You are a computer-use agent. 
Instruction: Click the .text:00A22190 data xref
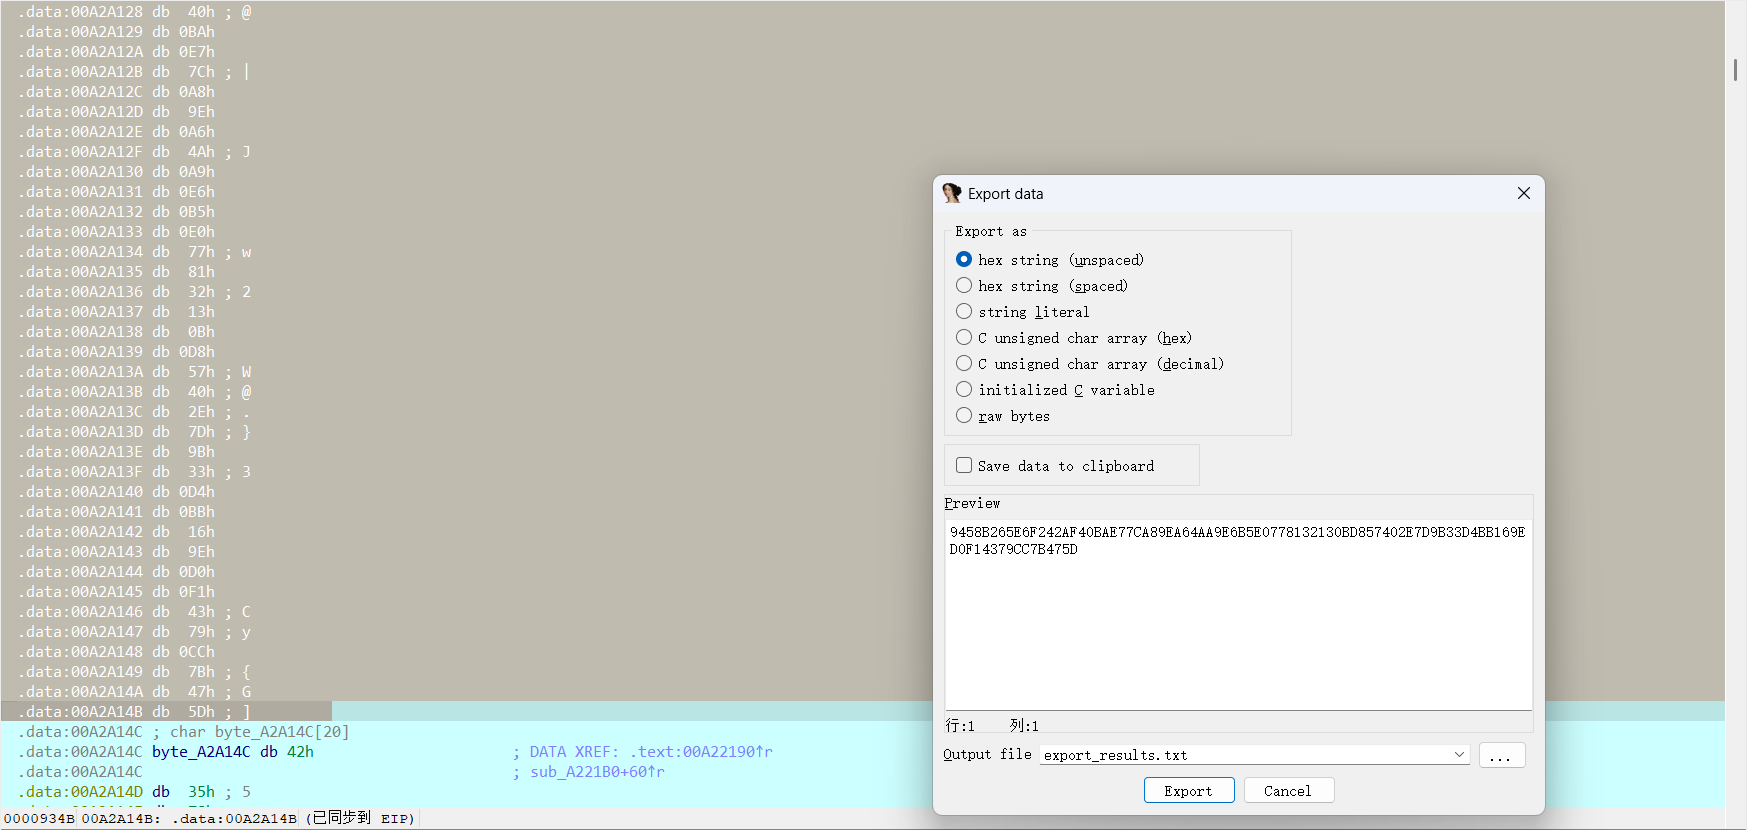point(700,752)
